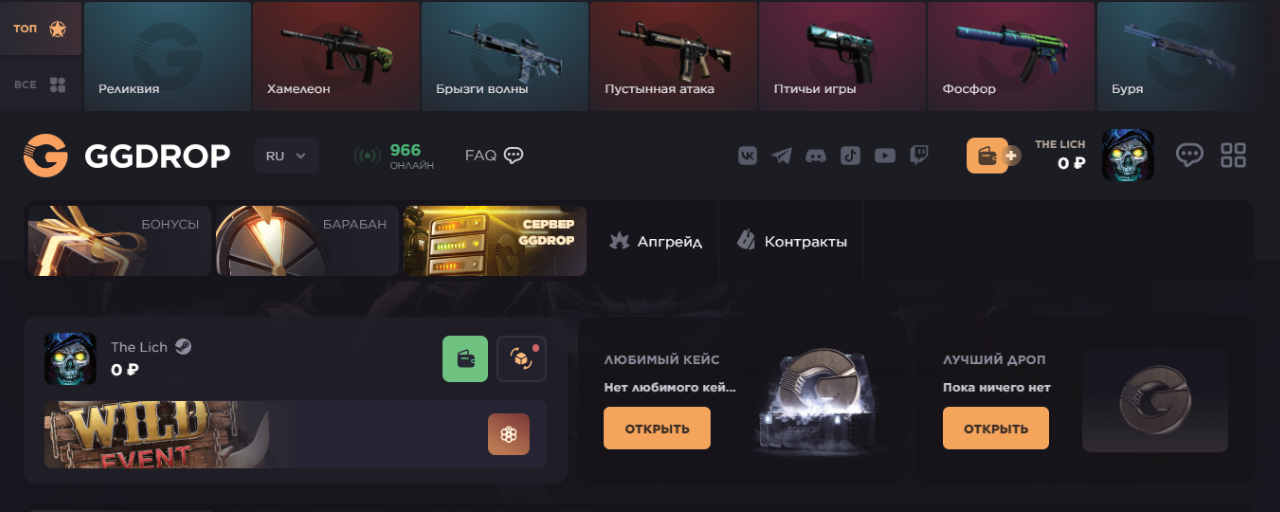Expand the RU language dropdown
The width and height of the screenshot is (1280, 512).
(287, 156)
